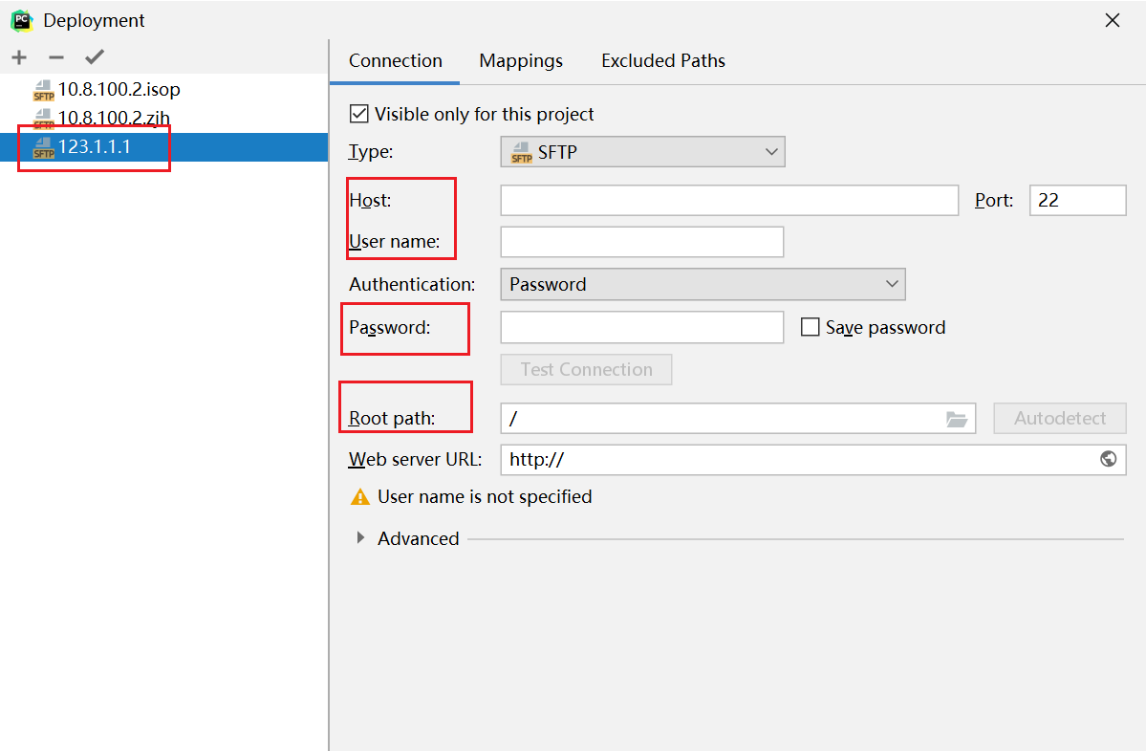Click the Autodetect button
Image resolution: width=1147 pixels, height=751 pixels.
1059,418
